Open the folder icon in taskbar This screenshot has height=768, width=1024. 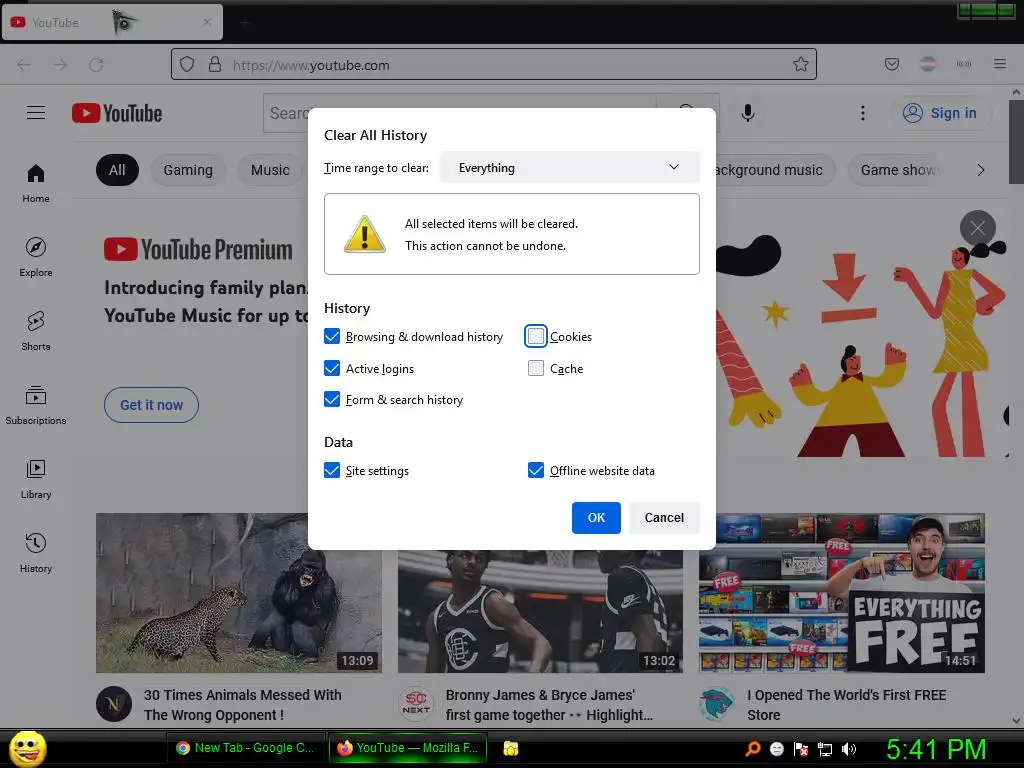point(511,748)
